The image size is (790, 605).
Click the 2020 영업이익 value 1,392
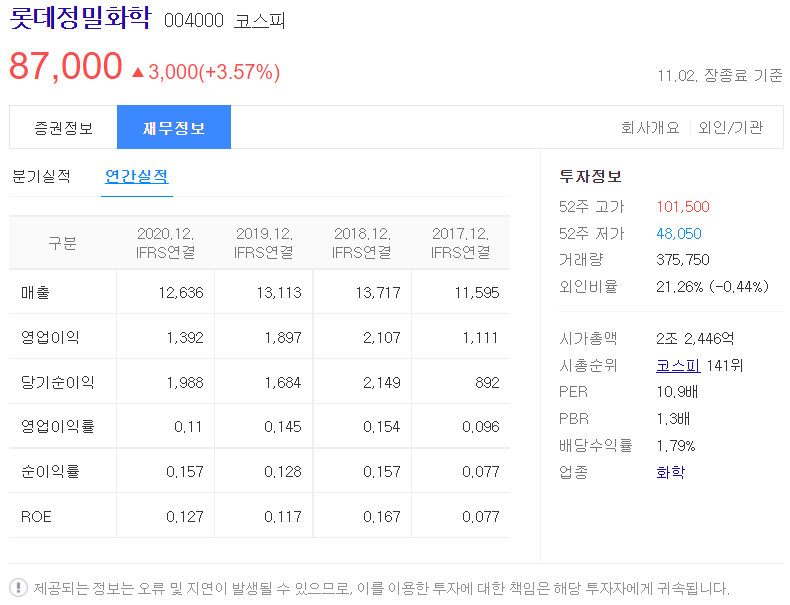[x=185, y=338]
